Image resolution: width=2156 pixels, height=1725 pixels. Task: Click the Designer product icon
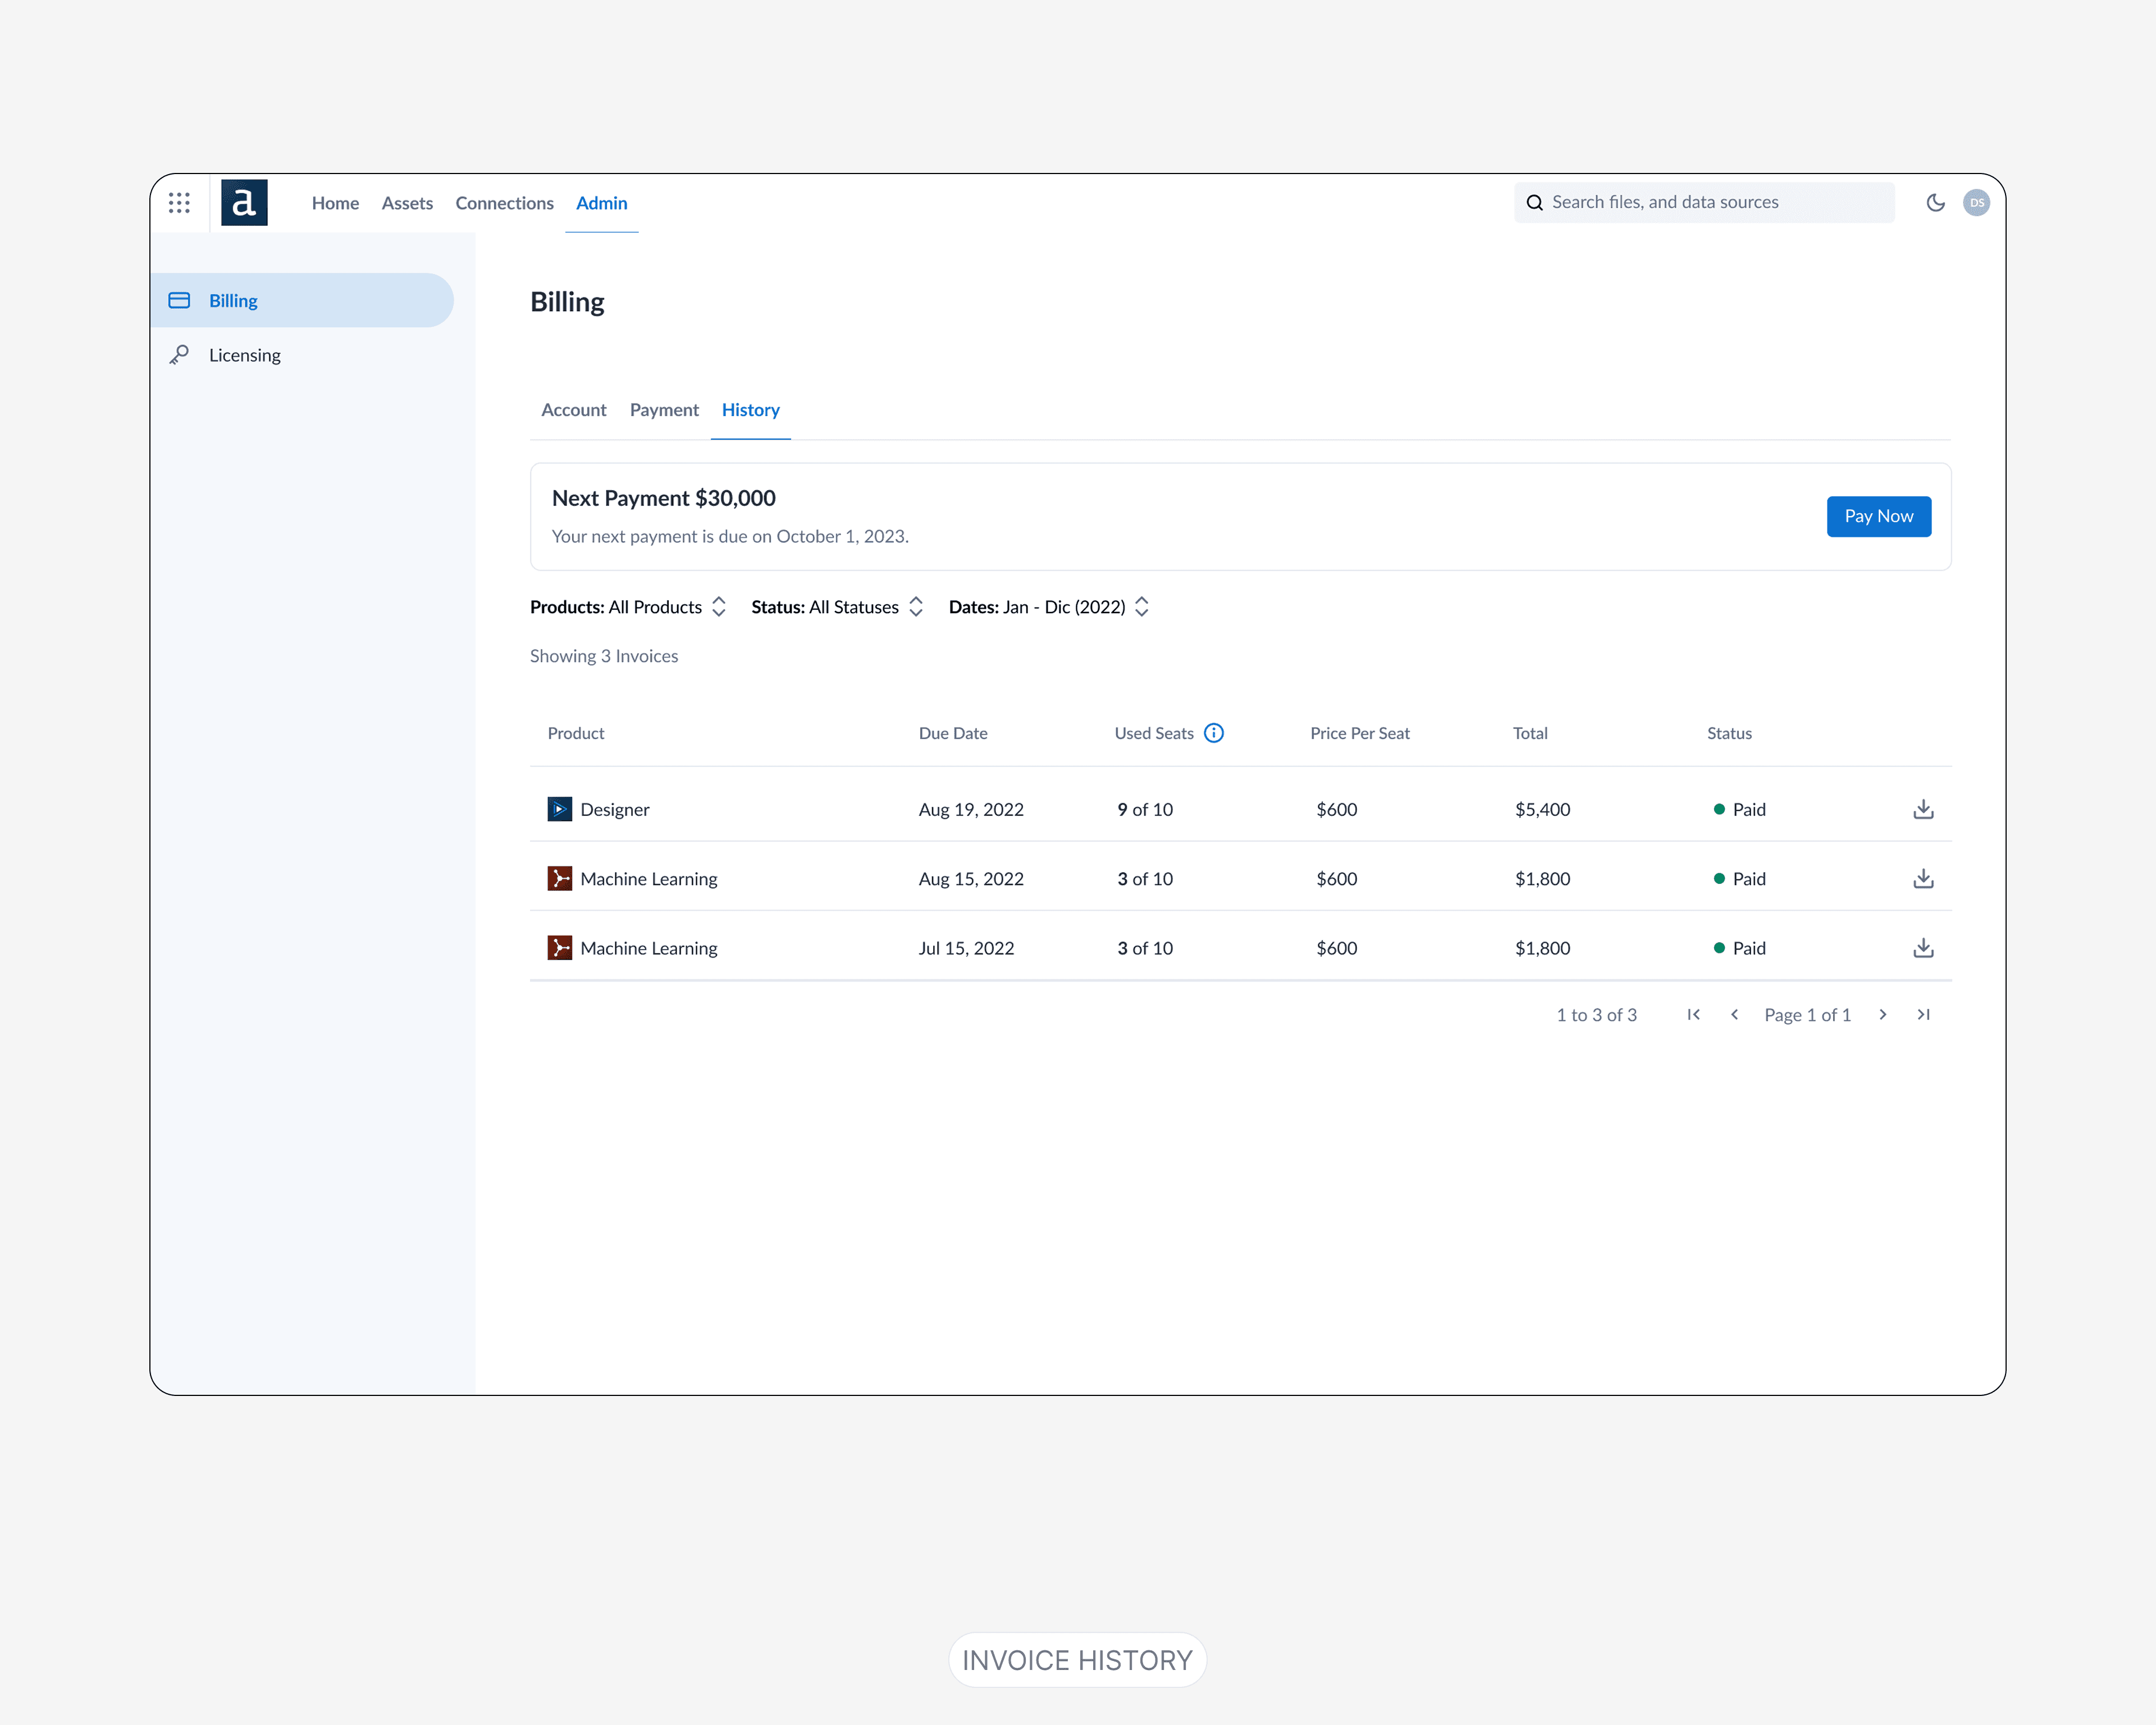[x=559, y=809]
